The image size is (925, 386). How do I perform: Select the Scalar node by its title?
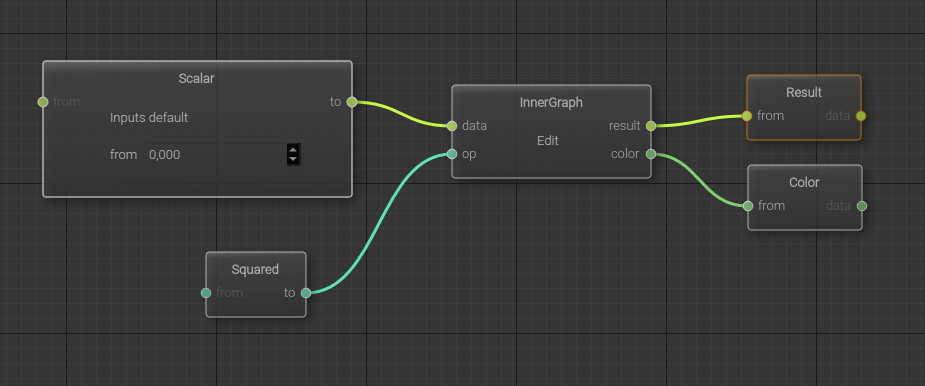click(196, 78)
